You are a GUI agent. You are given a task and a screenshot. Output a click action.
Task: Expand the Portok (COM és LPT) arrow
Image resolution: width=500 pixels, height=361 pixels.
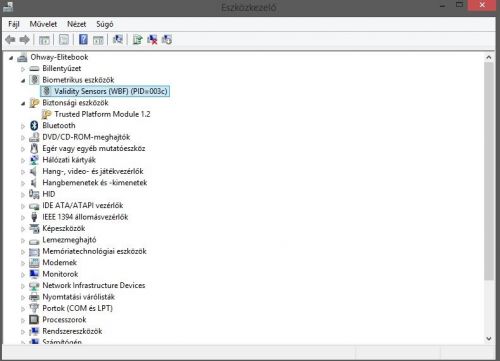[x=23, y=309]
